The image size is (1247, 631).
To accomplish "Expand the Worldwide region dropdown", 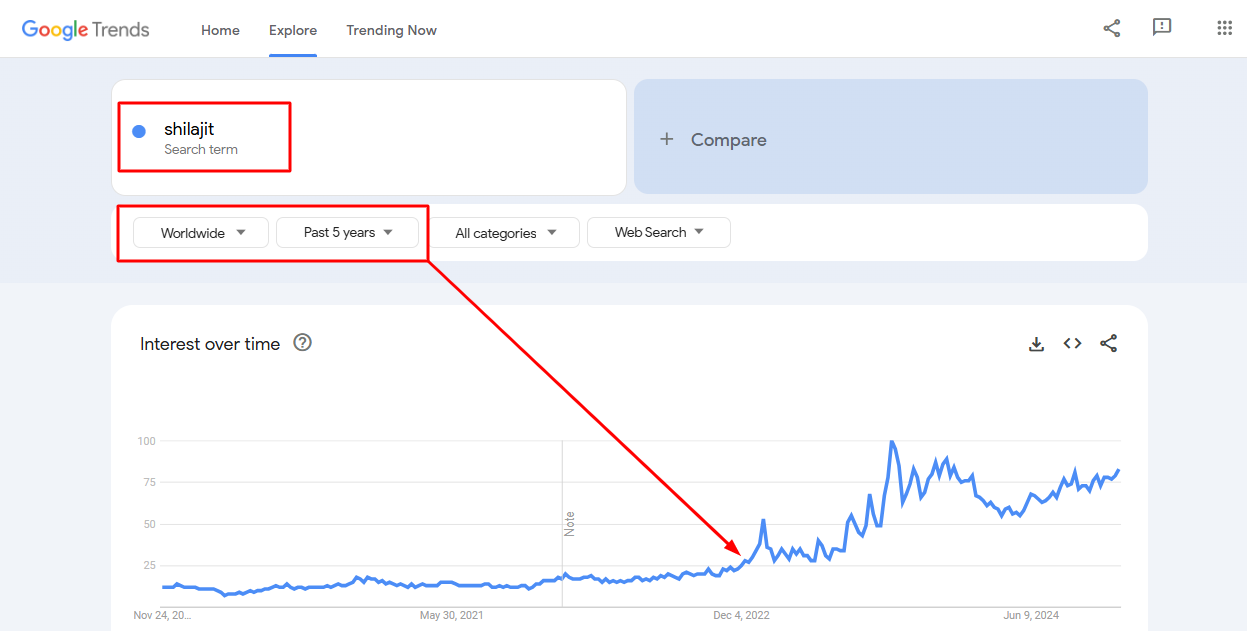I will (x=201, y=233).
